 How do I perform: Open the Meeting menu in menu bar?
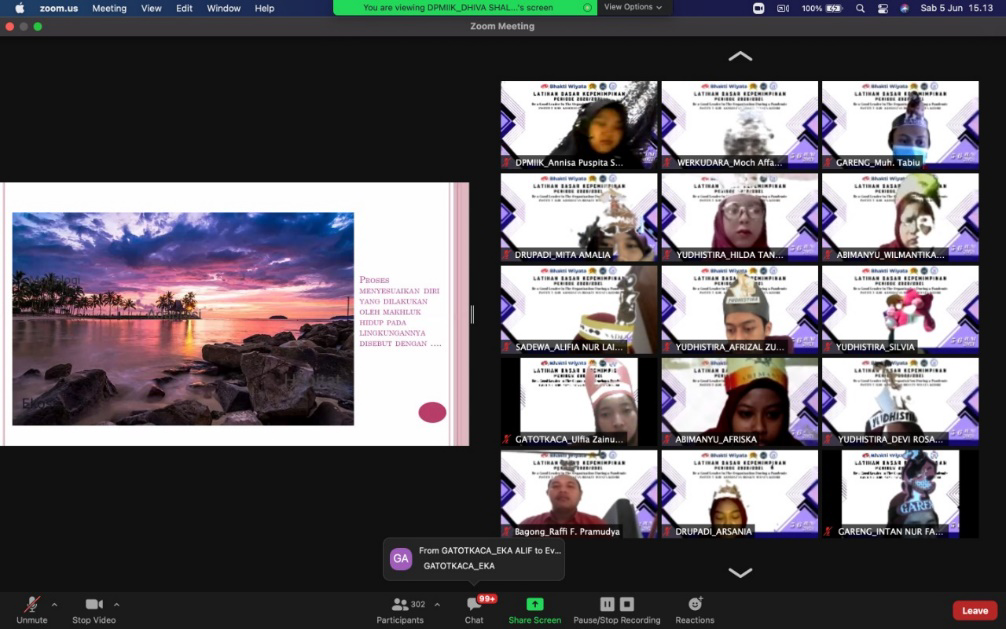109,8
